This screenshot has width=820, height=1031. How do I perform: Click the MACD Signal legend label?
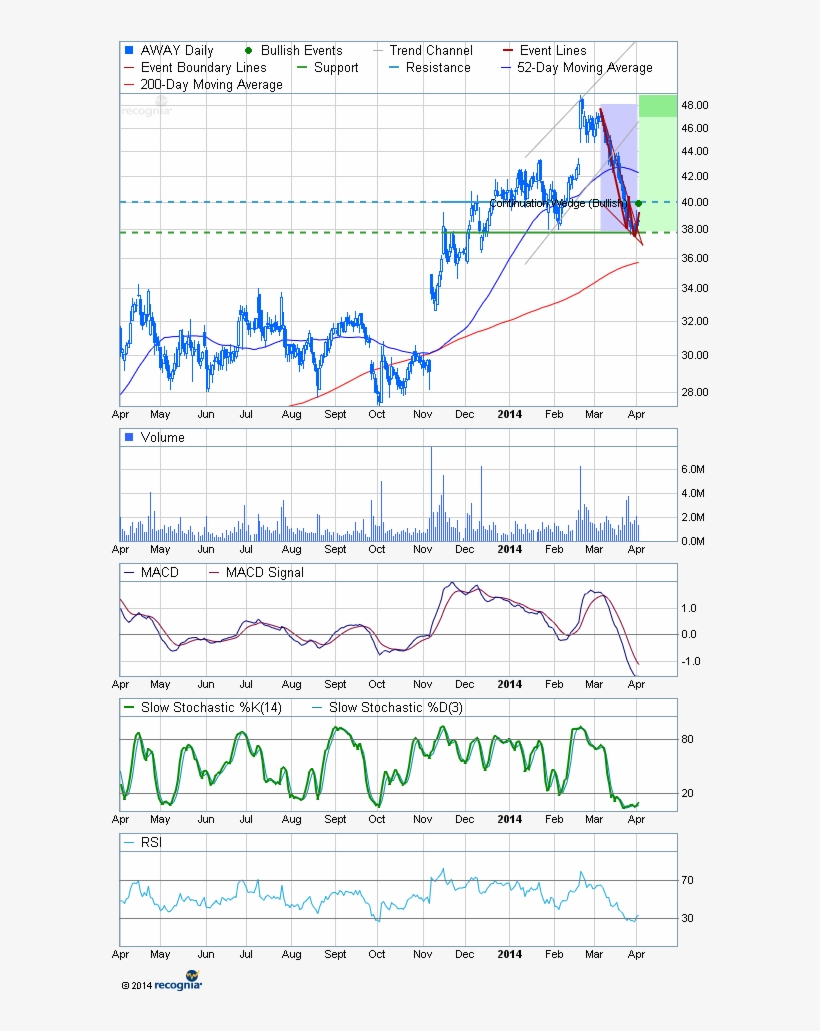pos(264,572)
